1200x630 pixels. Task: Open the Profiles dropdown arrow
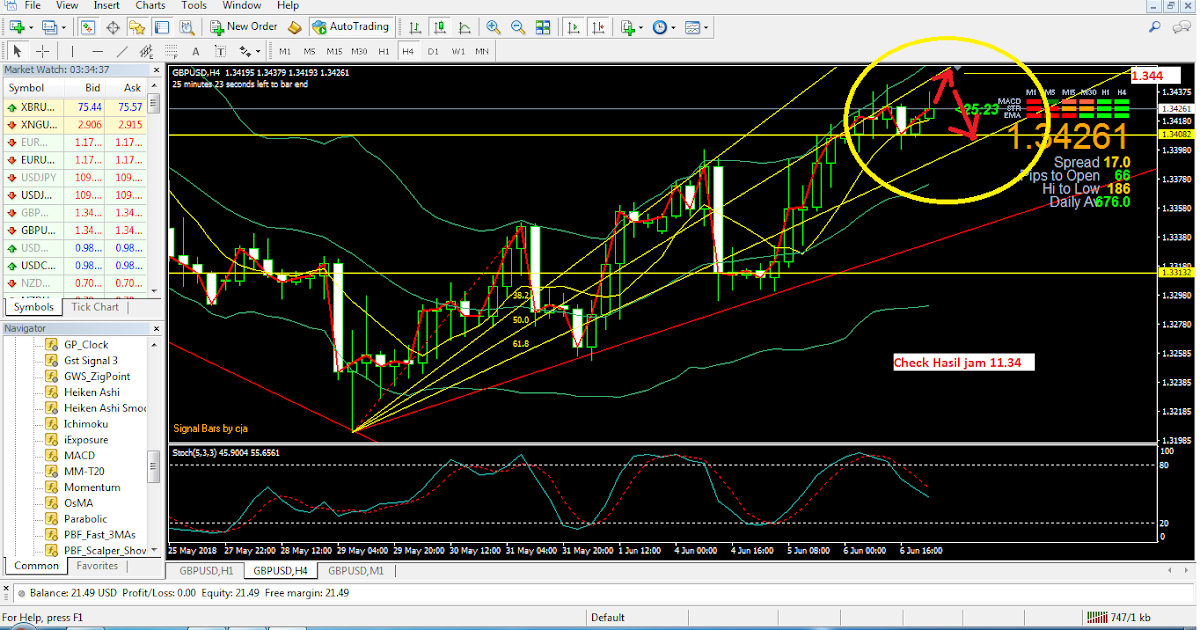(62, 27)
